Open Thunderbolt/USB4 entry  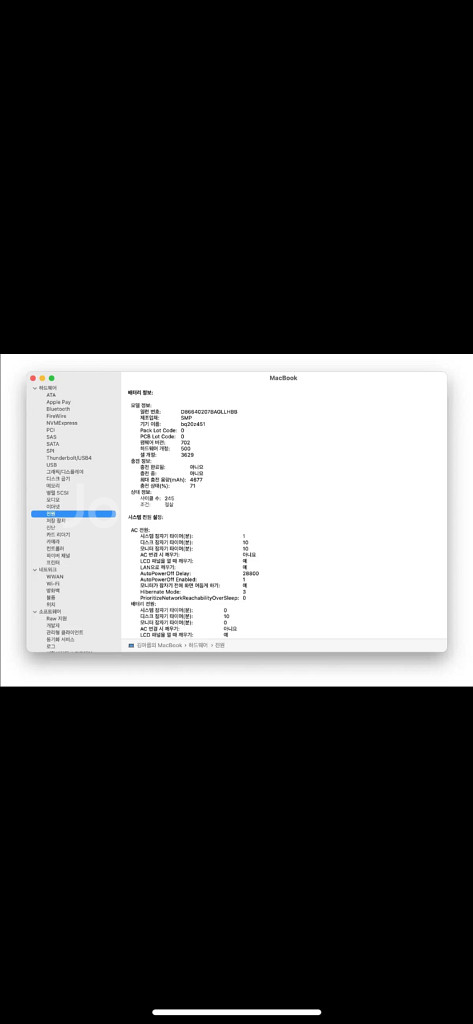coord(69,458)
